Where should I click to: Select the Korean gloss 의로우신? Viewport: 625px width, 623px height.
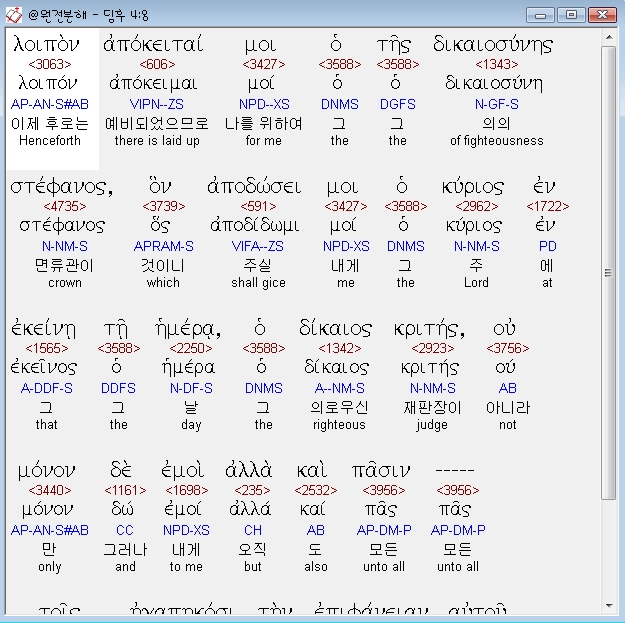coord(339,407)
